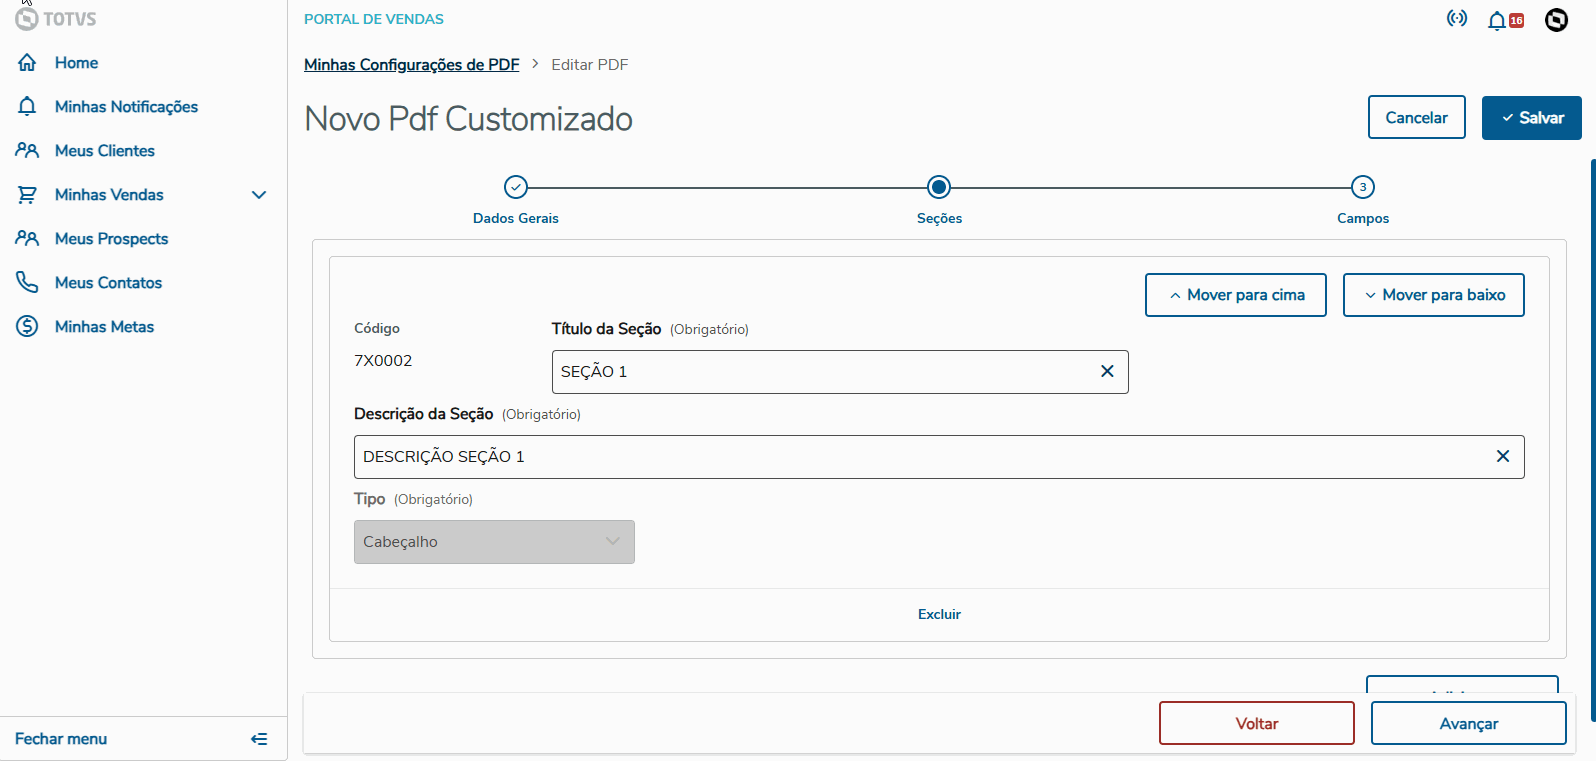
Task: Select the Seções step circle
Action: (x=939, y=187)
